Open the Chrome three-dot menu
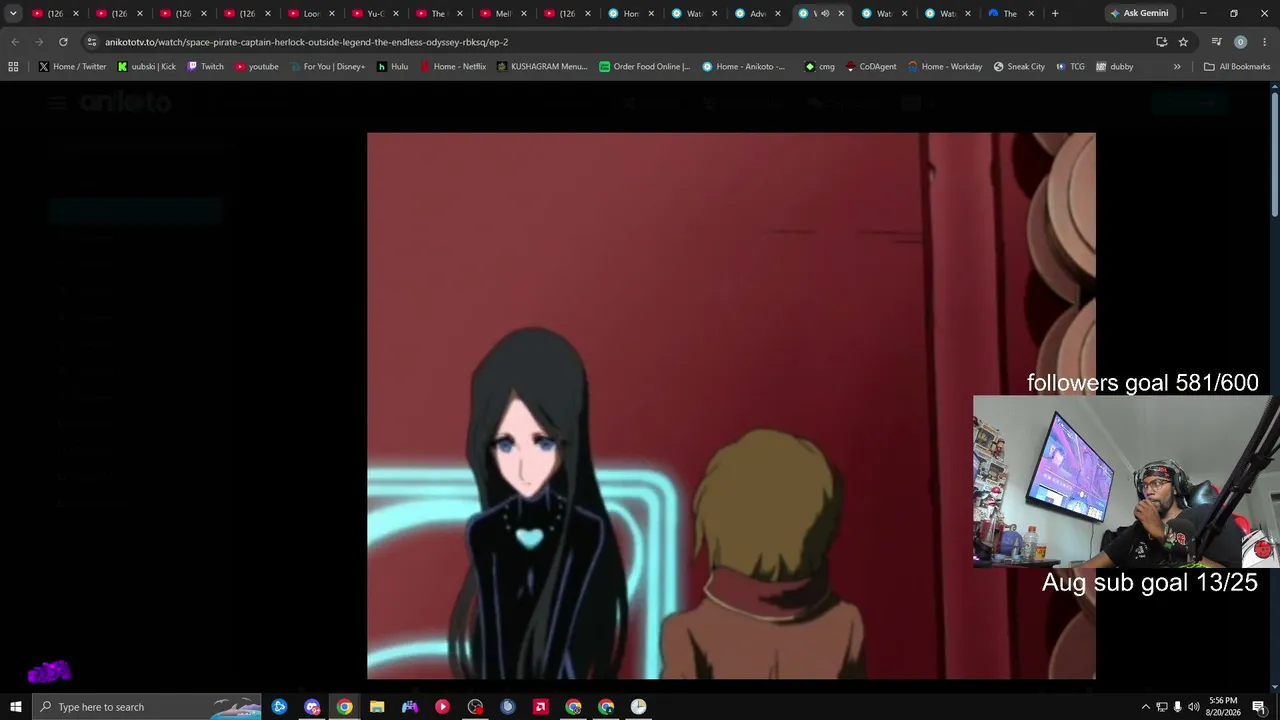 (1264, 42)
